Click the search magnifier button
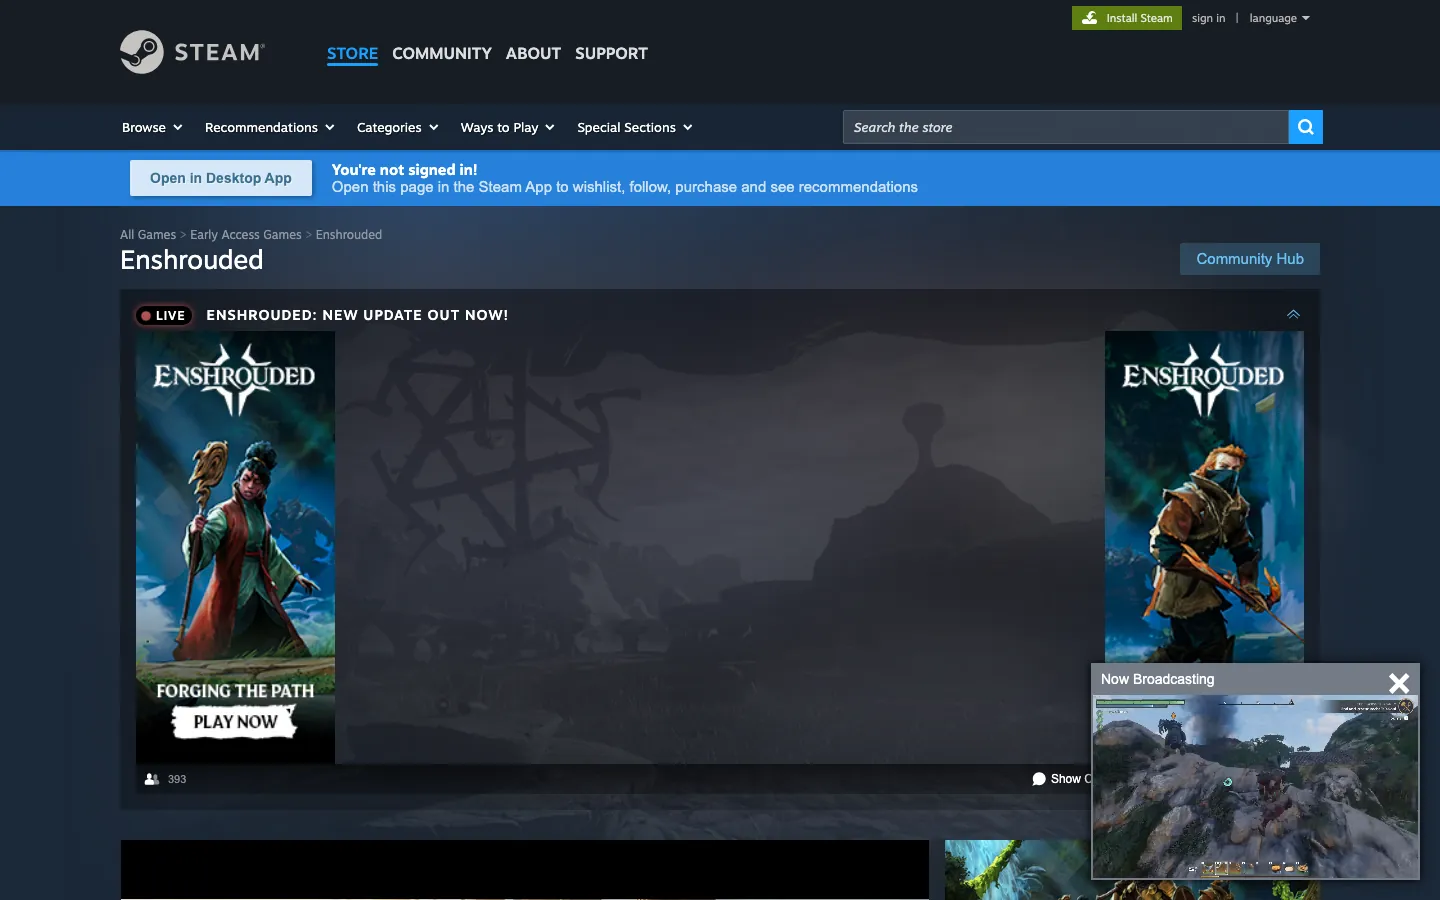Viewport: 1440px width, 900px height. 1305,127
